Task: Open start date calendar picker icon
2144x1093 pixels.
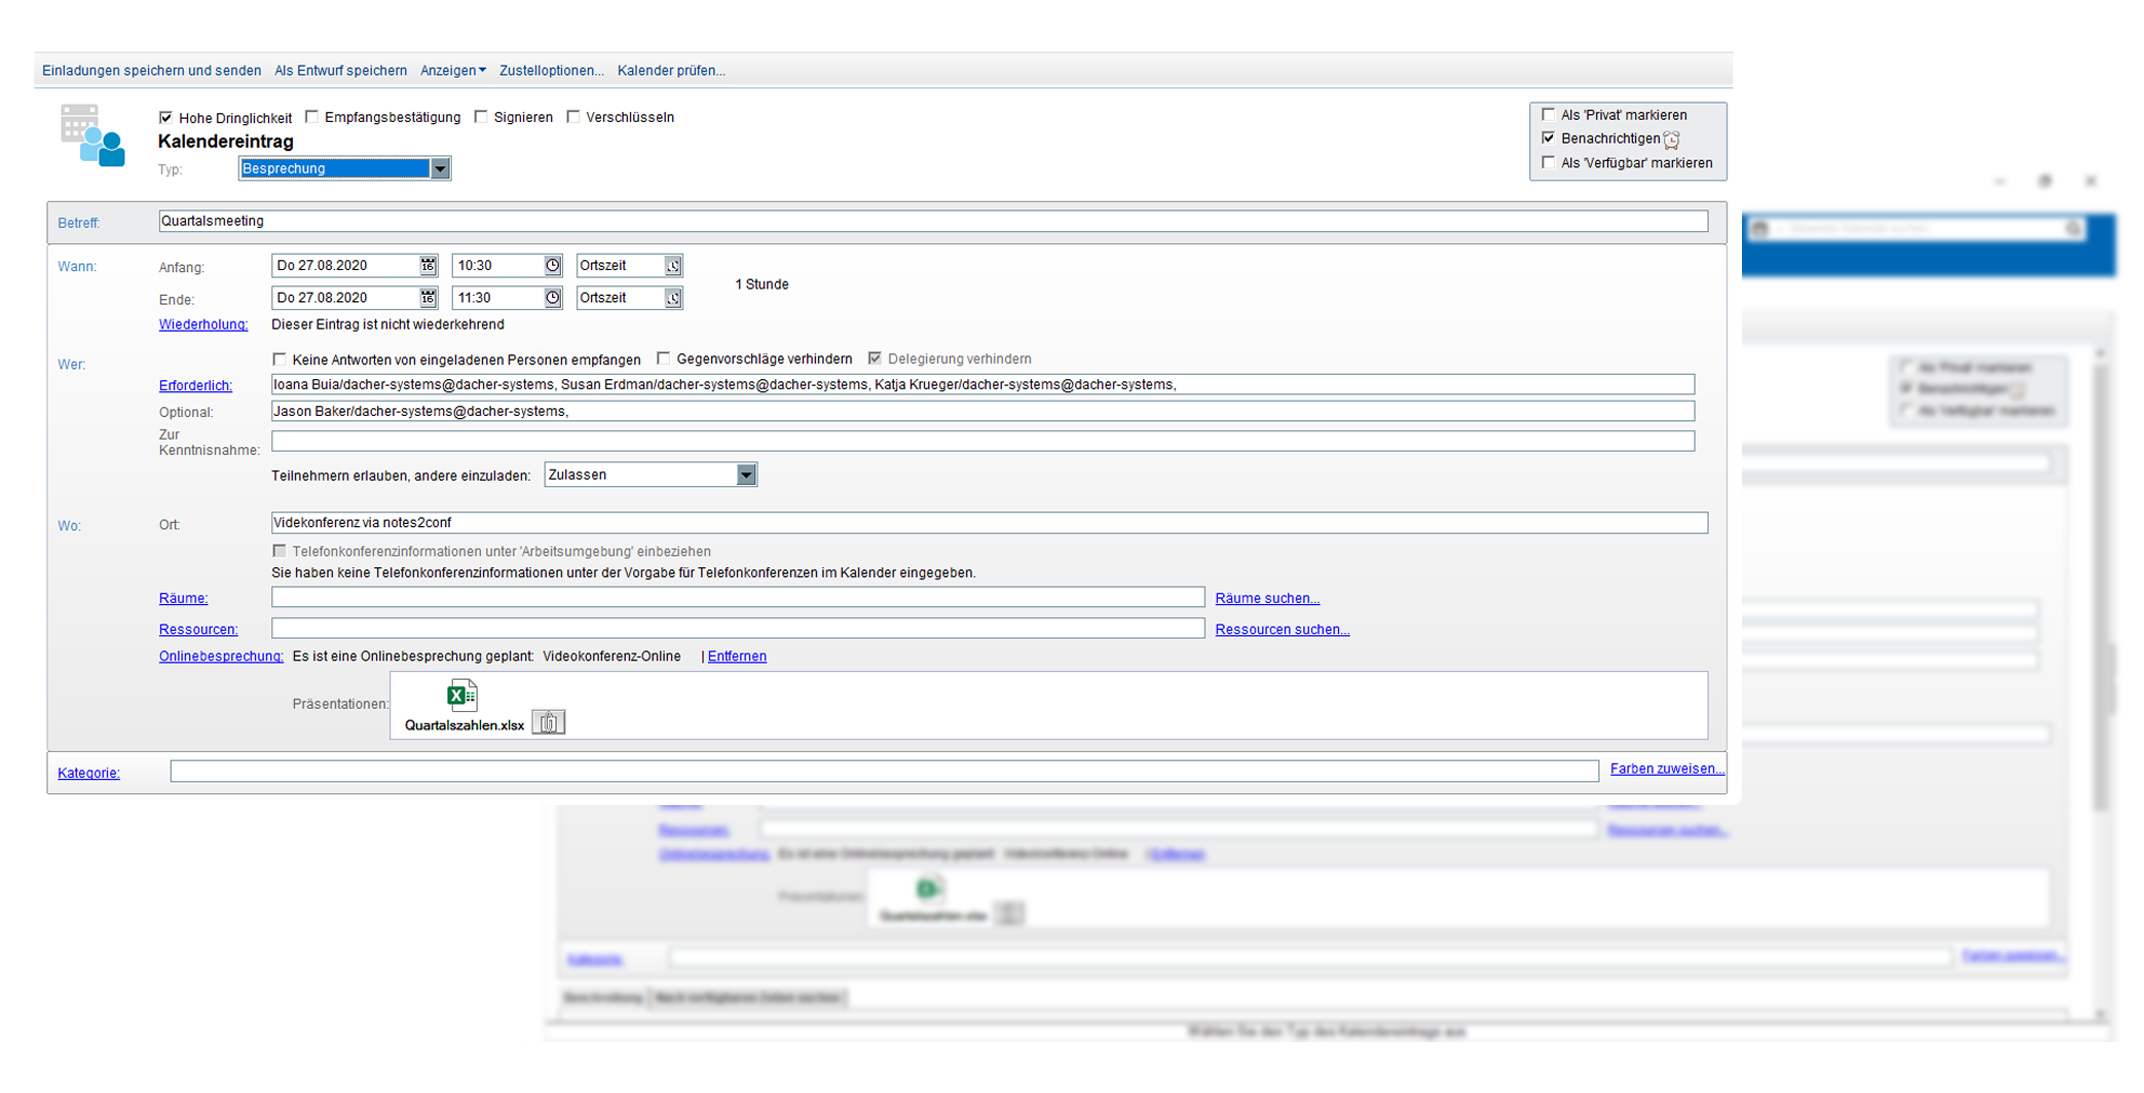Action: [427, 265]
